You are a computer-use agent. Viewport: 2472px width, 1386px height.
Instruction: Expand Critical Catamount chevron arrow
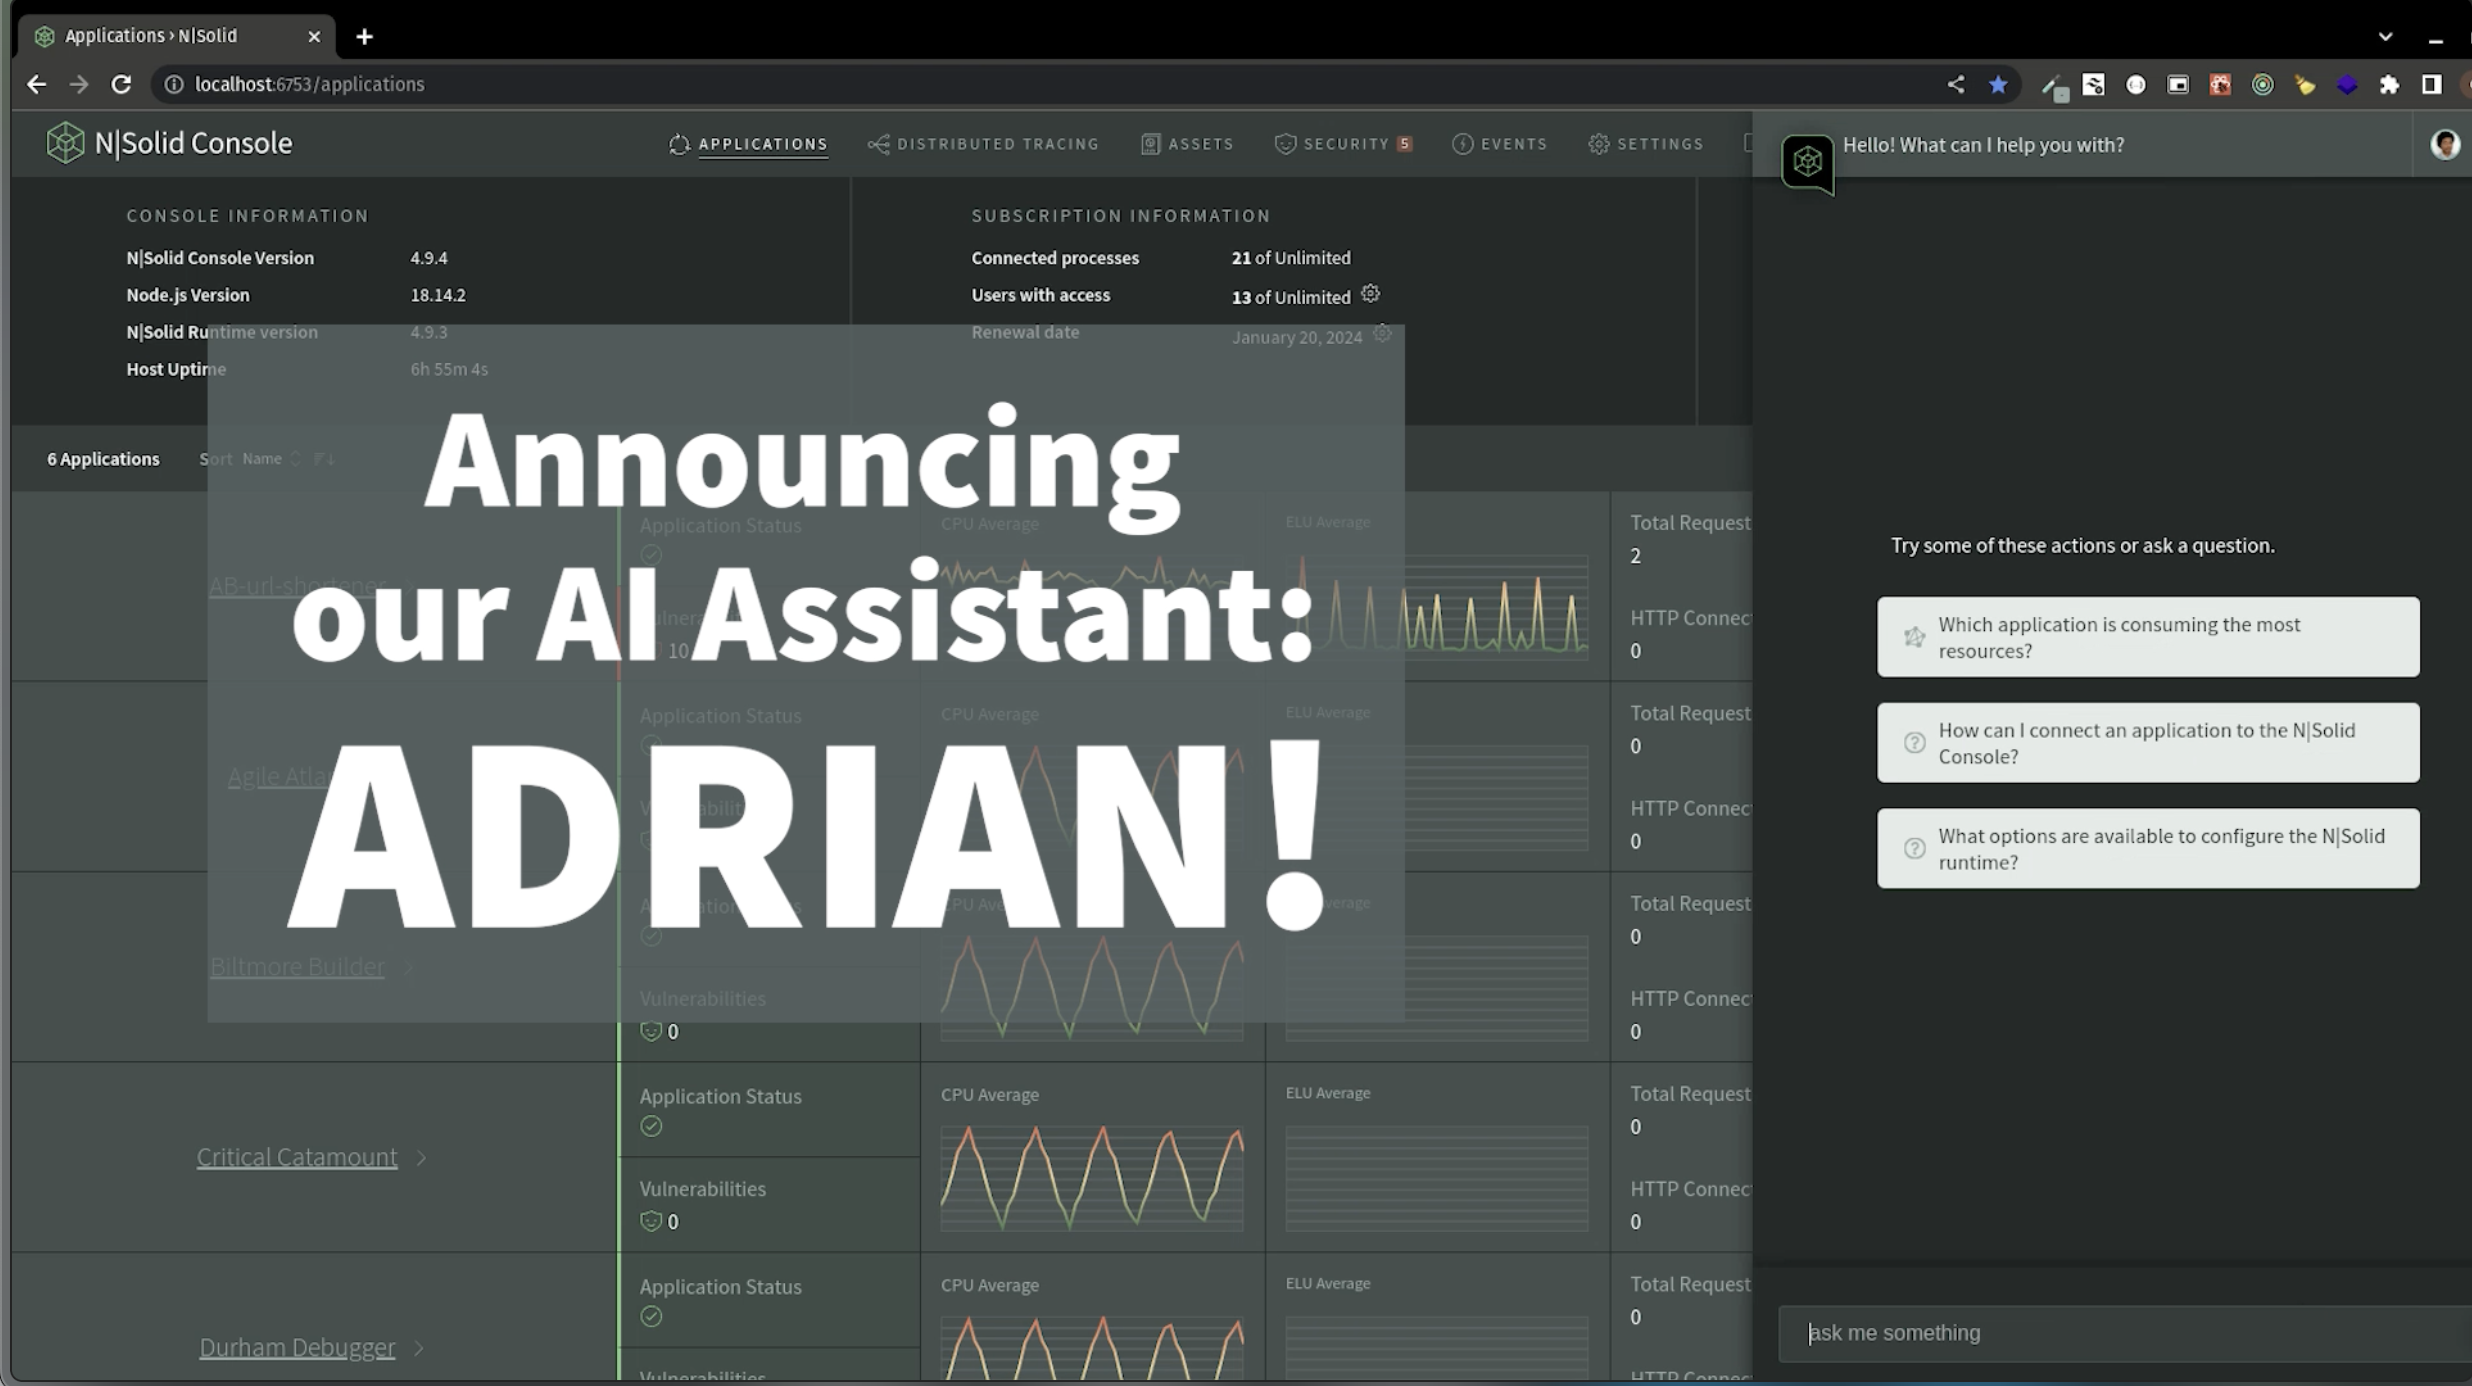coord(421,1158)
